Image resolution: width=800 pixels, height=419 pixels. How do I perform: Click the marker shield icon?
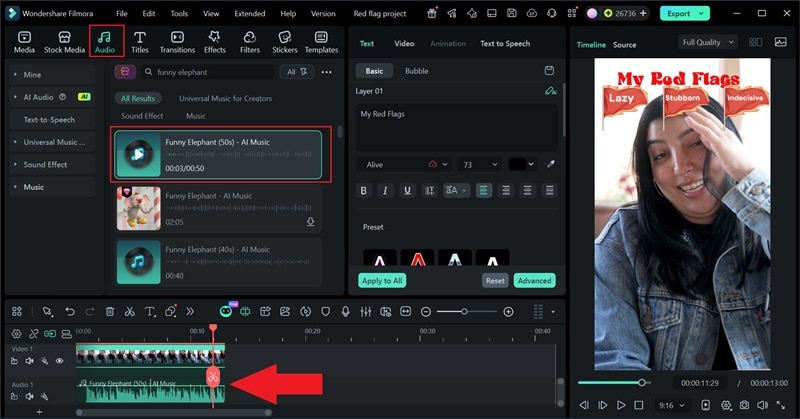(x=326, y=311)
